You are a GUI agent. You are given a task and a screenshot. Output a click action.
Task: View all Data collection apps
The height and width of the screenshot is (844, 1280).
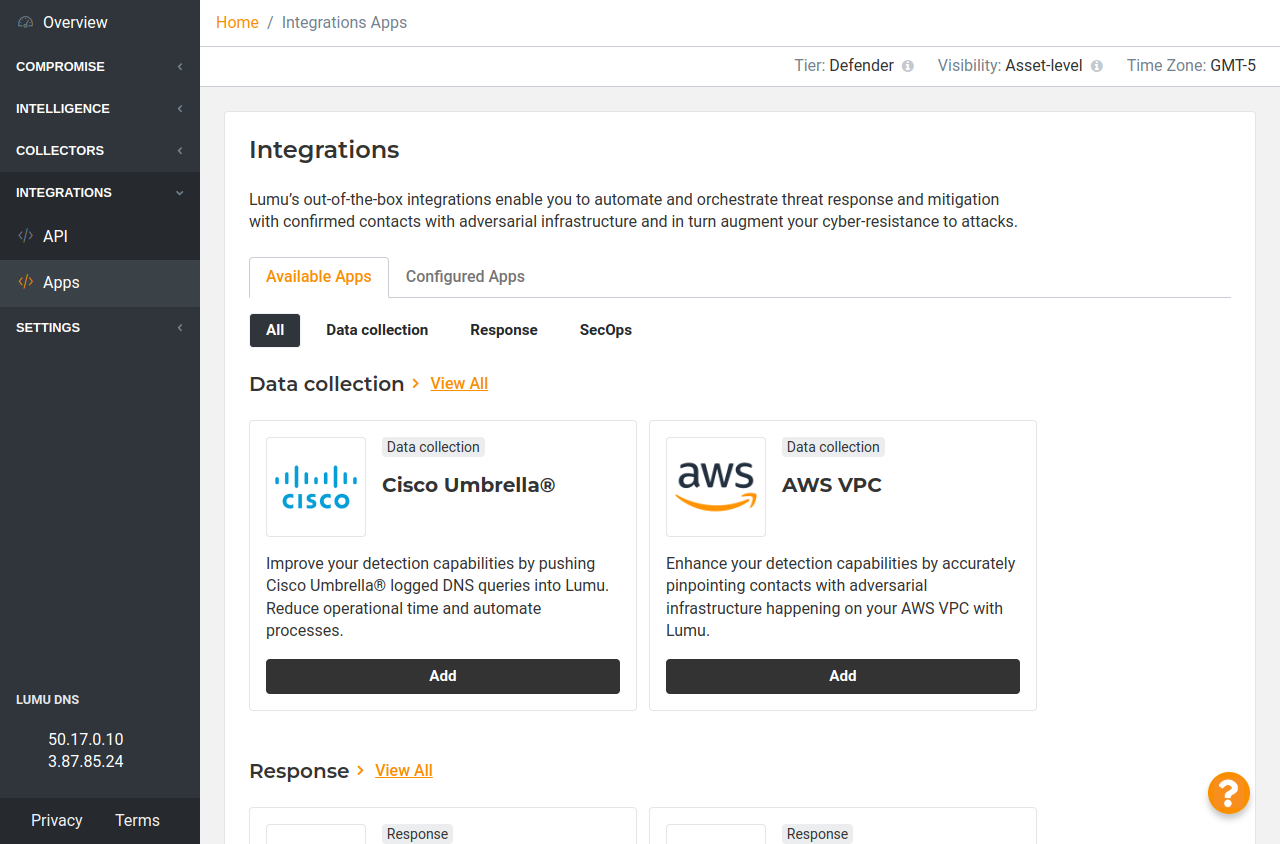click(x=459, y=383)
